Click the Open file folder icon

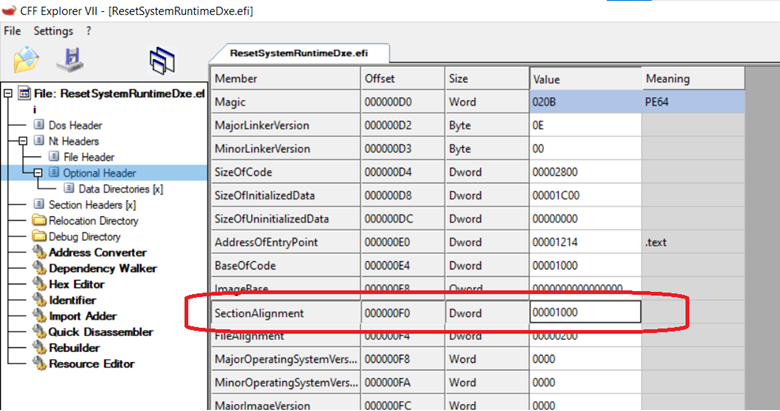(26, 60)
